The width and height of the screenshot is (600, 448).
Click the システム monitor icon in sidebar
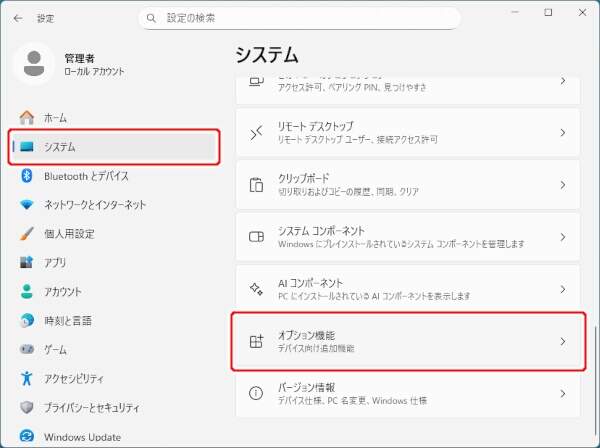point(27,147)
